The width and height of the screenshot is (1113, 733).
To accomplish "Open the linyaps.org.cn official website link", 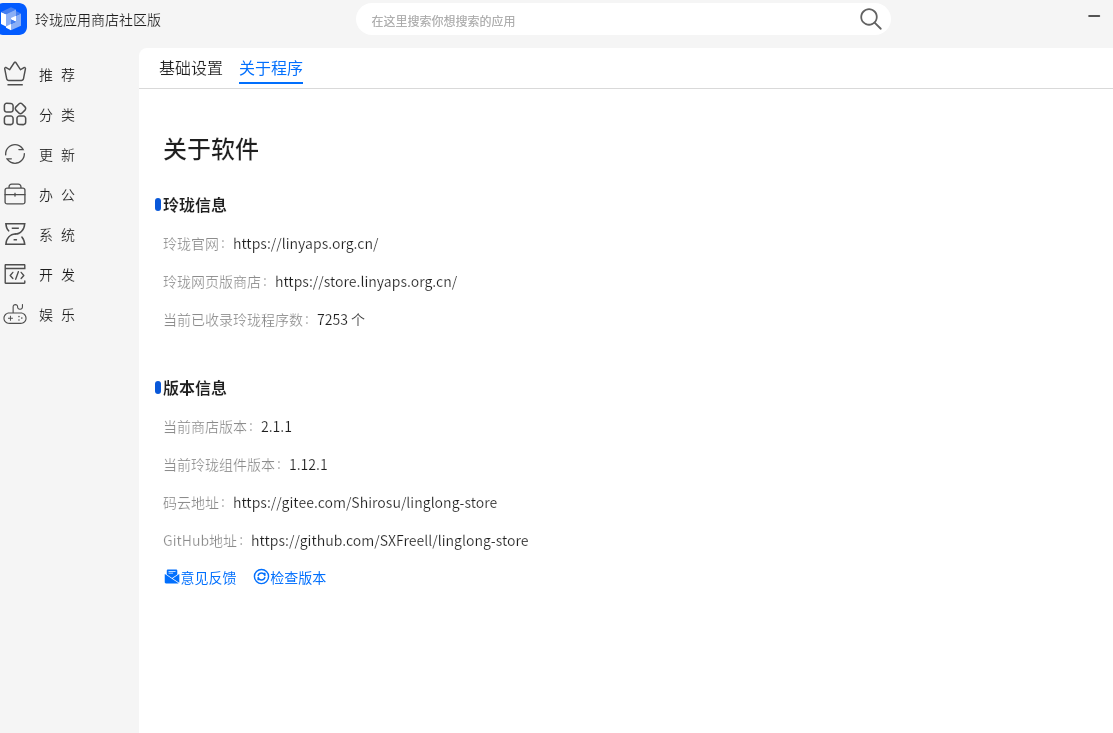I will [x=305, y=243].
